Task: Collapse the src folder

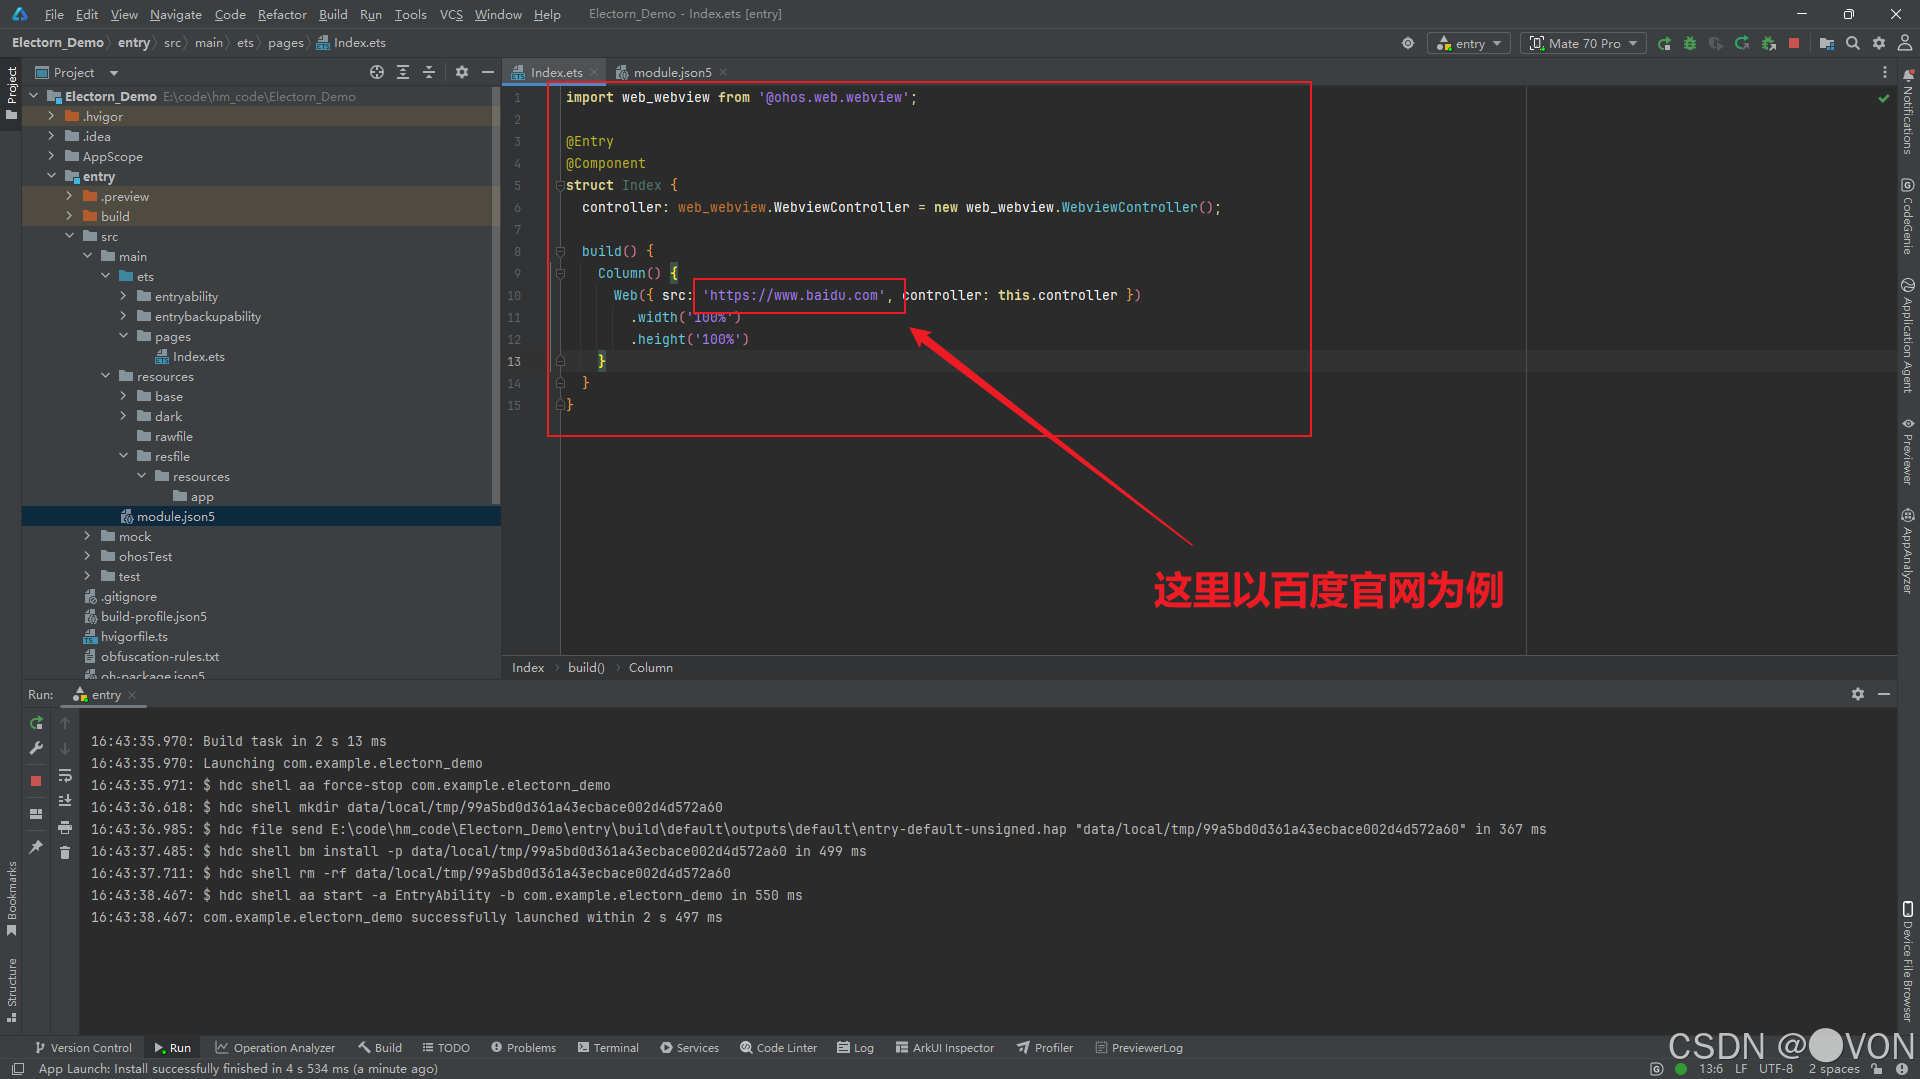Action: (69, 236)
